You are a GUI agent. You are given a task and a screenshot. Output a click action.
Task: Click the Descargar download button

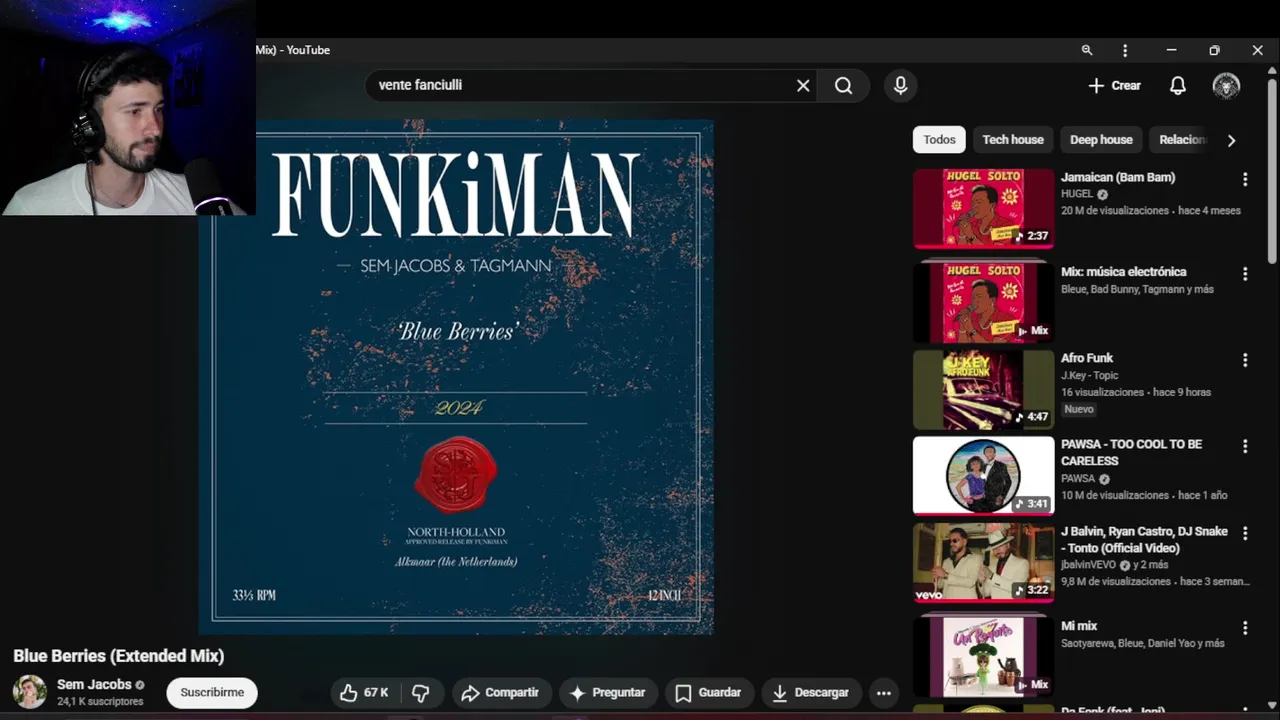coord(811,692)
